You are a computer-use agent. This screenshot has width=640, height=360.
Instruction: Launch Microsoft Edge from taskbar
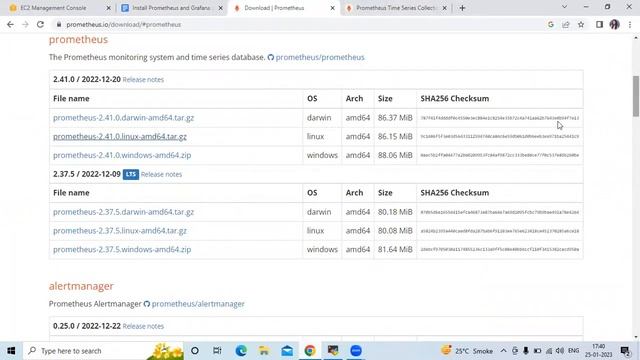241,351
